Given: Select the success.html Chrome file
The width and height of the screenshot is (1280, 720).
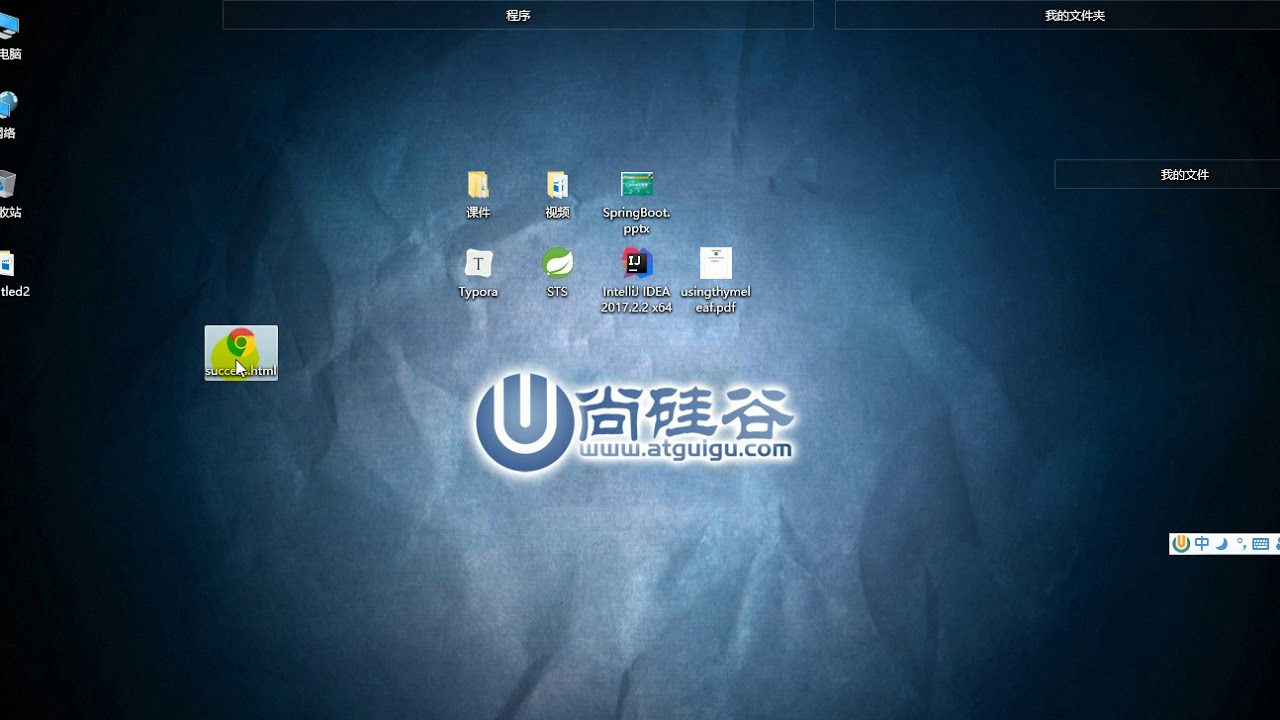Looking at the screenshot, I should click(x=241, y=353).
